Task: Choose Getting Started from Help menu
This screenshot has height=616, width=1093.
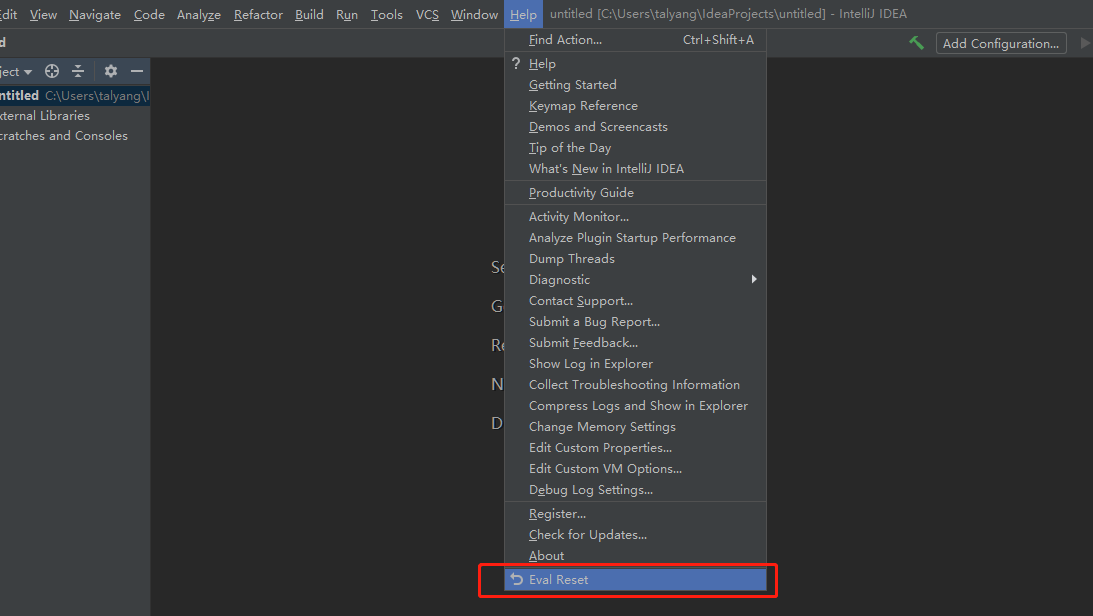Action: point(635,84)
